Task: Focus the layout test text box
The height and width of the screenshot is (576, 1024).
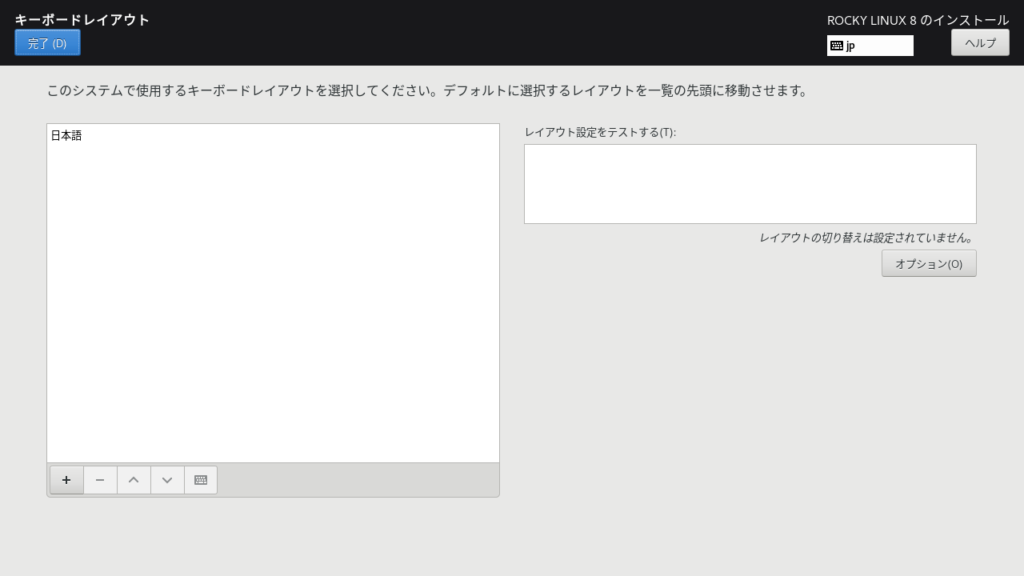Action: pyautogui.click(x=749, y=184)
